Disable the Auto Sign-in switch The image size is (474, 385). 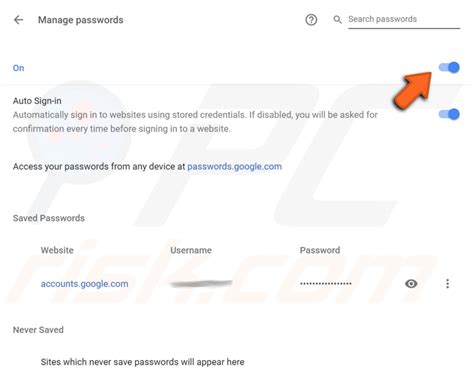tap(449, 114)
